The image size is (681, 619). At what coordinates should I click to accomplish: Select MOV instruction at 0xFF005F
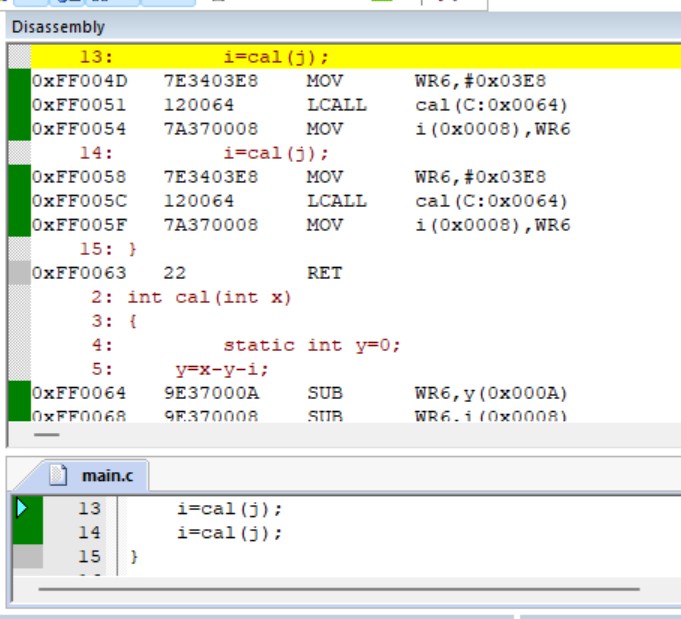(356, 225)
